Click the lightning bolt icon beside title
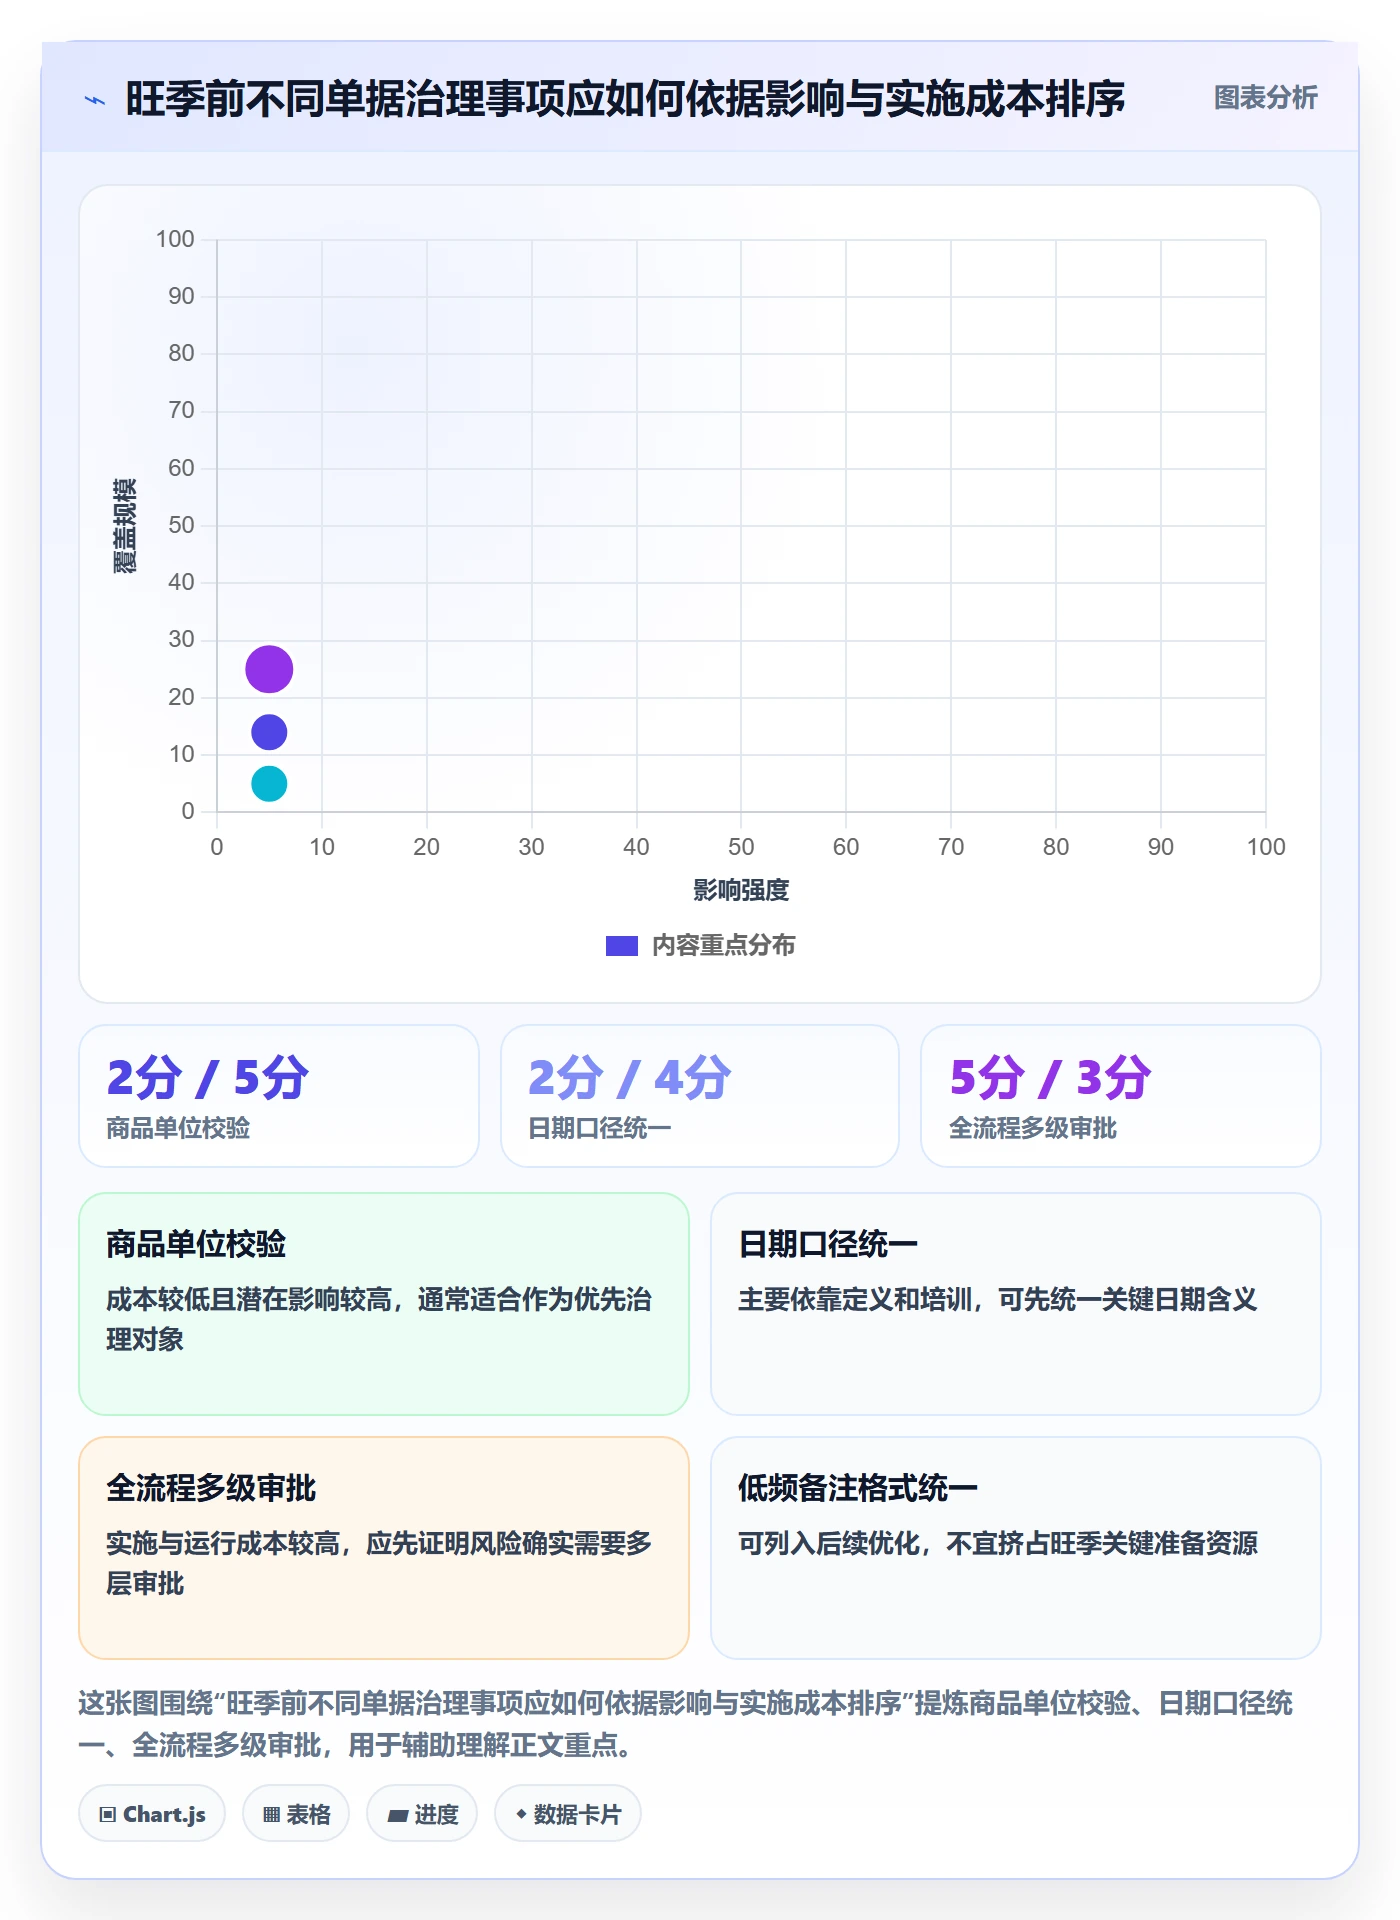 point(95,100)
